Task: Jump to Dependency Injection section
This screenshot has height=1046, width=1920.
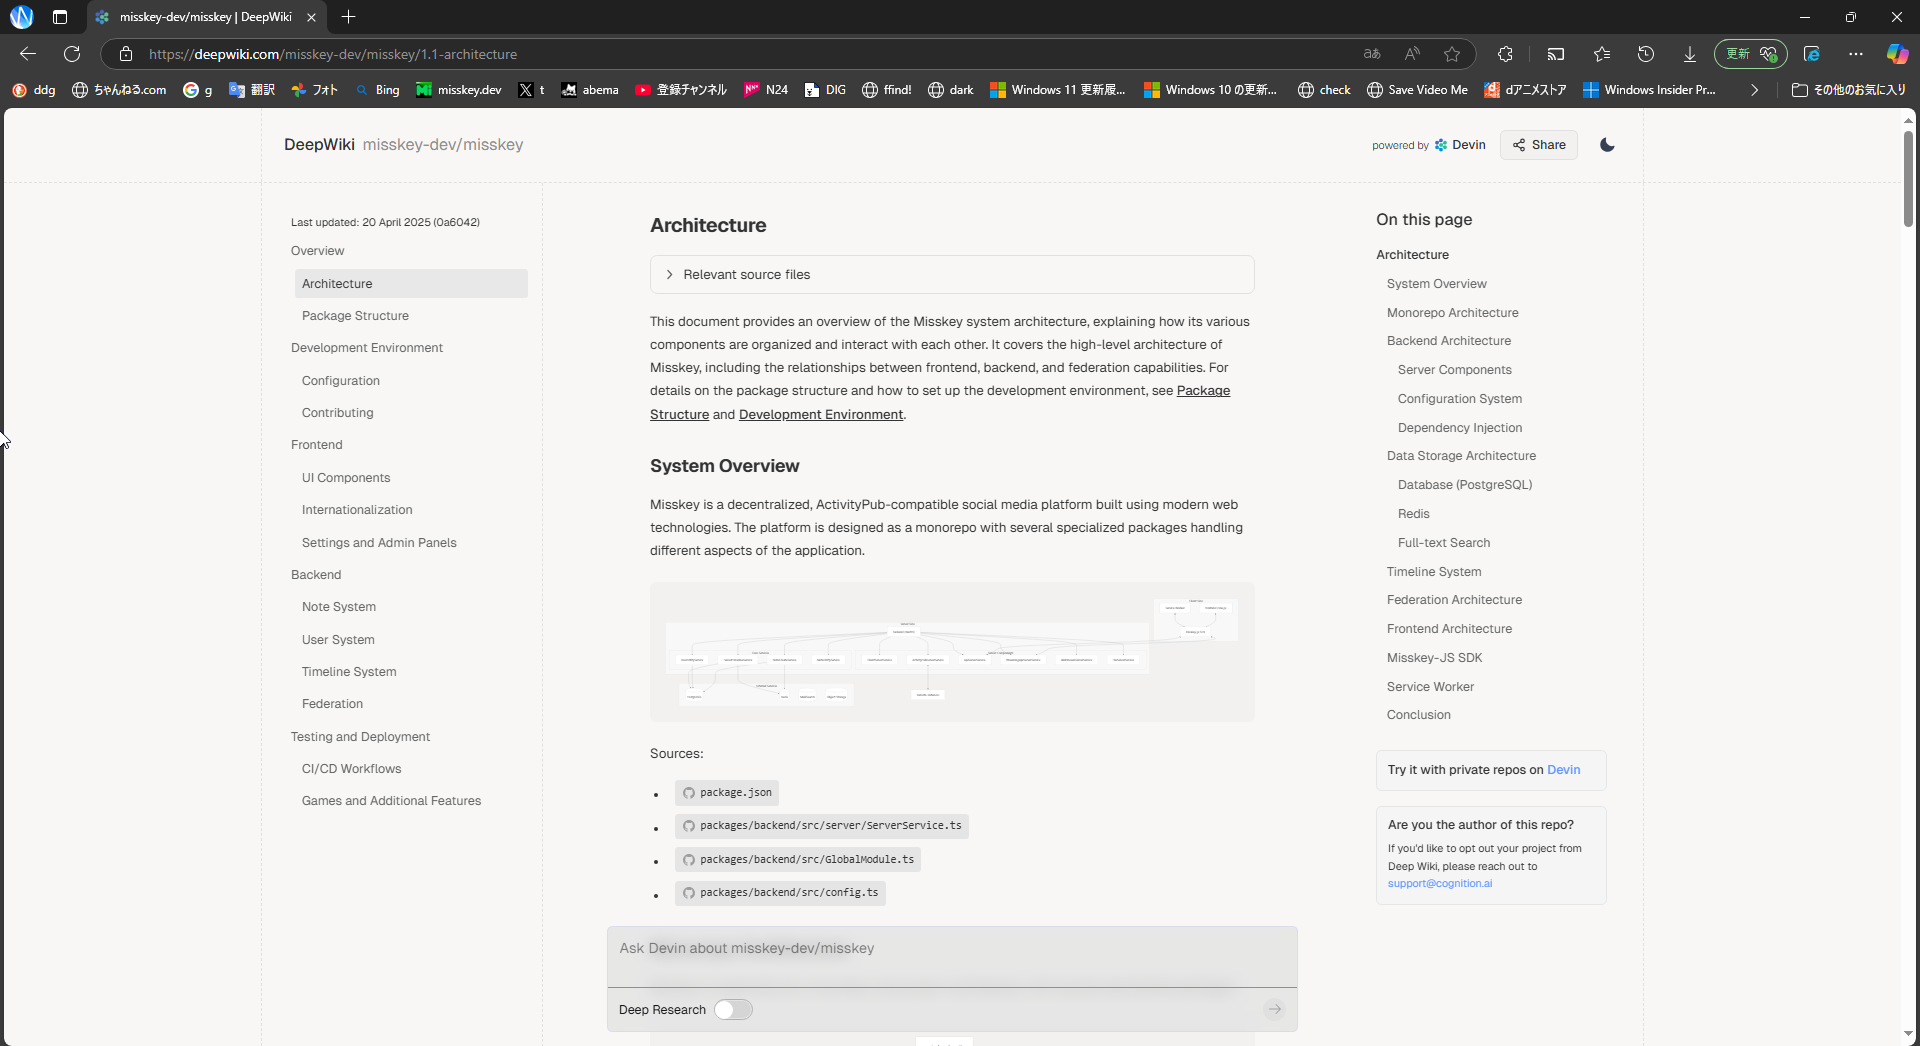Action: [x=1460, y=428]
